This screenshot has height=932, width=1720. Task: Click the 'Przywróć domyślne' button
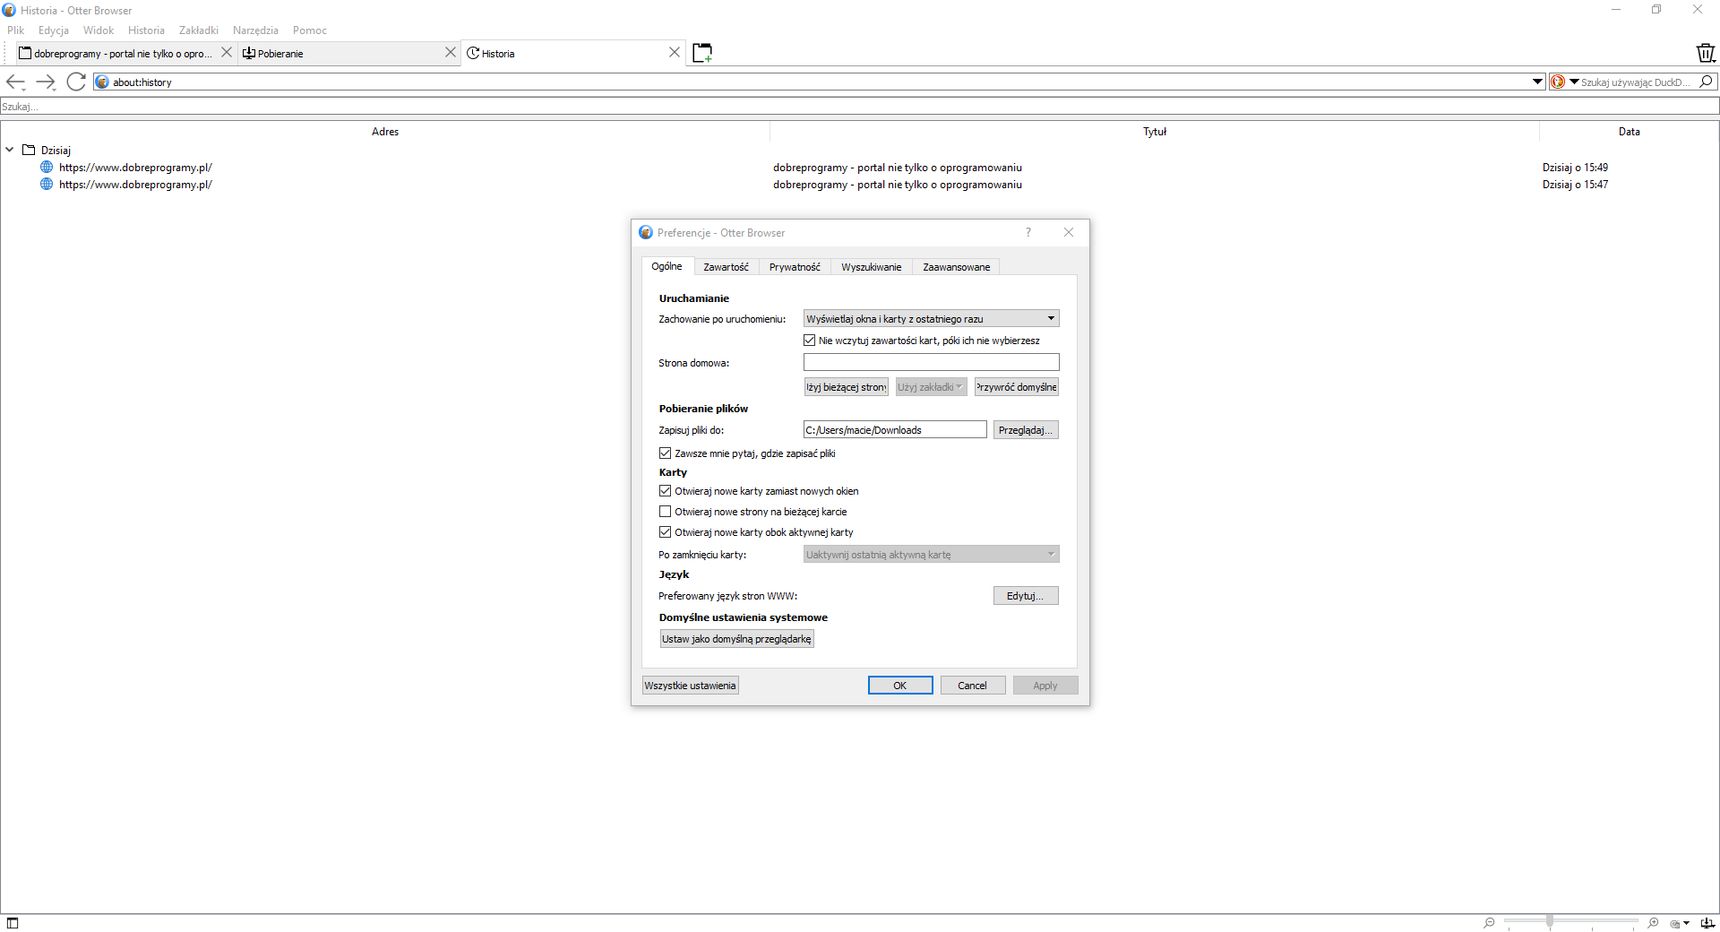pyautogui.click(x=1016, y=387)
